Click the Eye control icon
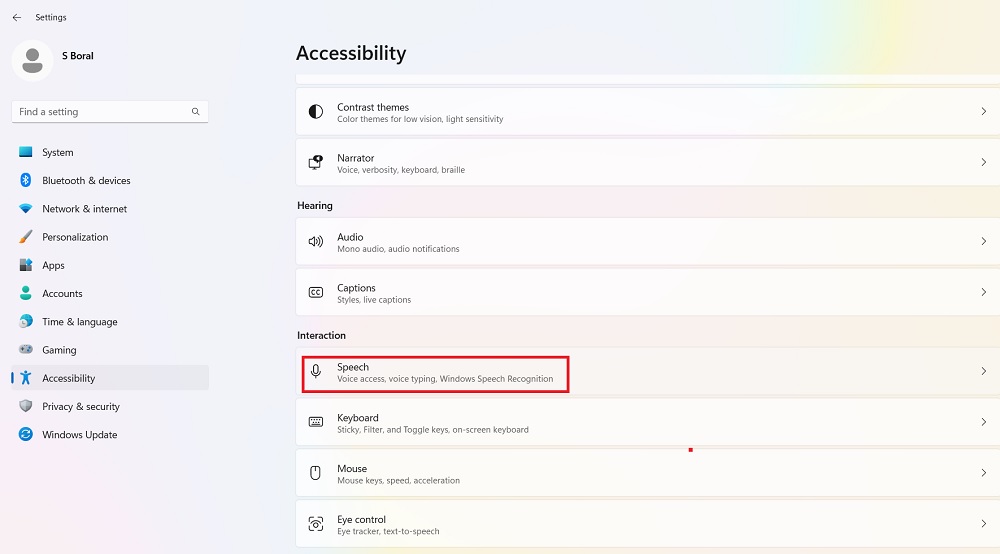1000x554 pixels. click(316, 523)
